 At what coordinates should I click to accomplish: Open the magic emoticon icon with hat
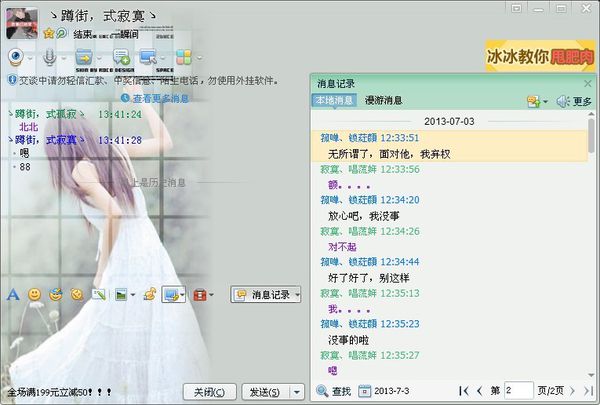coord(56,294)
